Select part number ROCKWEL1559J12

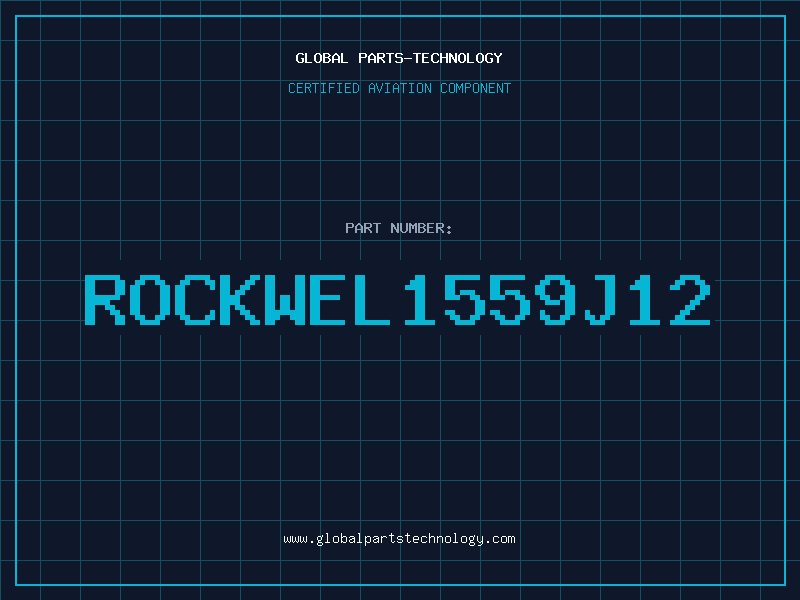[398, 299]
